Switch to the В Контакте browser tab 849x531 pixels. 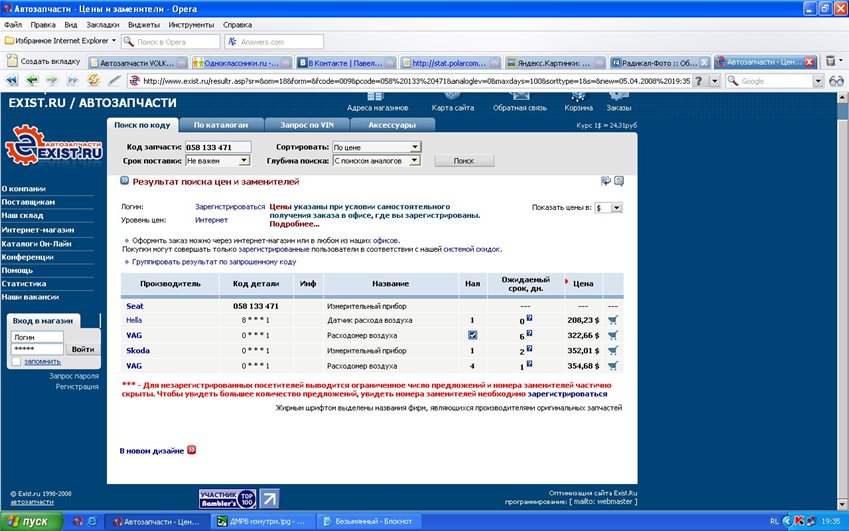[346, 63]
